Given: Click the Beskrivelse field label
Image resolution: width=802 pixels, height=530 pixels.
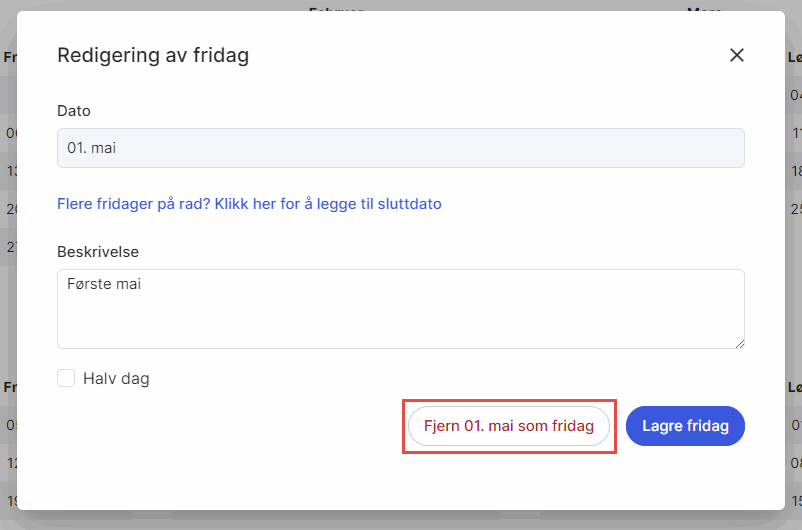Looking at the screenshot, I should pos(97,251).
